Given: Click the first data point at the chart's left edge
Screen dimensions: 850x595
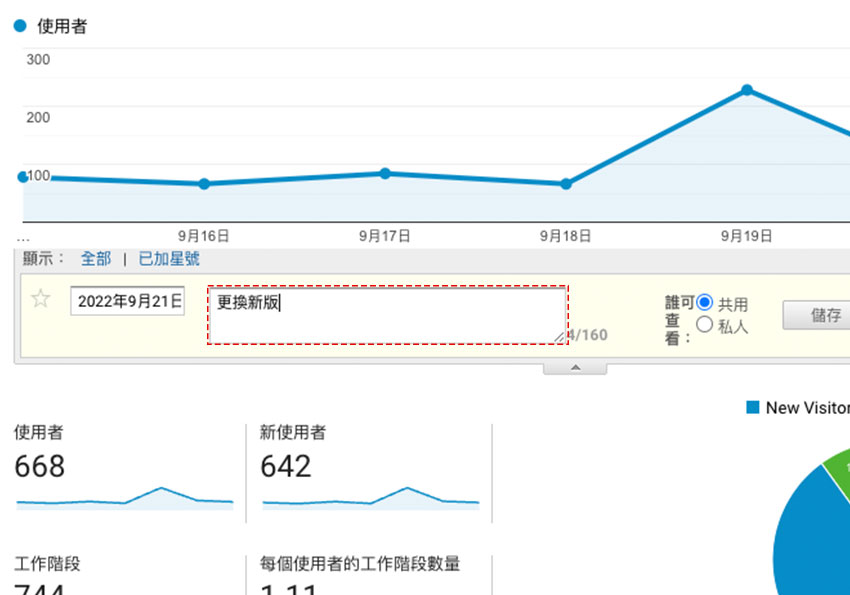Looking at the screenshot, I should tap(23, 177).
